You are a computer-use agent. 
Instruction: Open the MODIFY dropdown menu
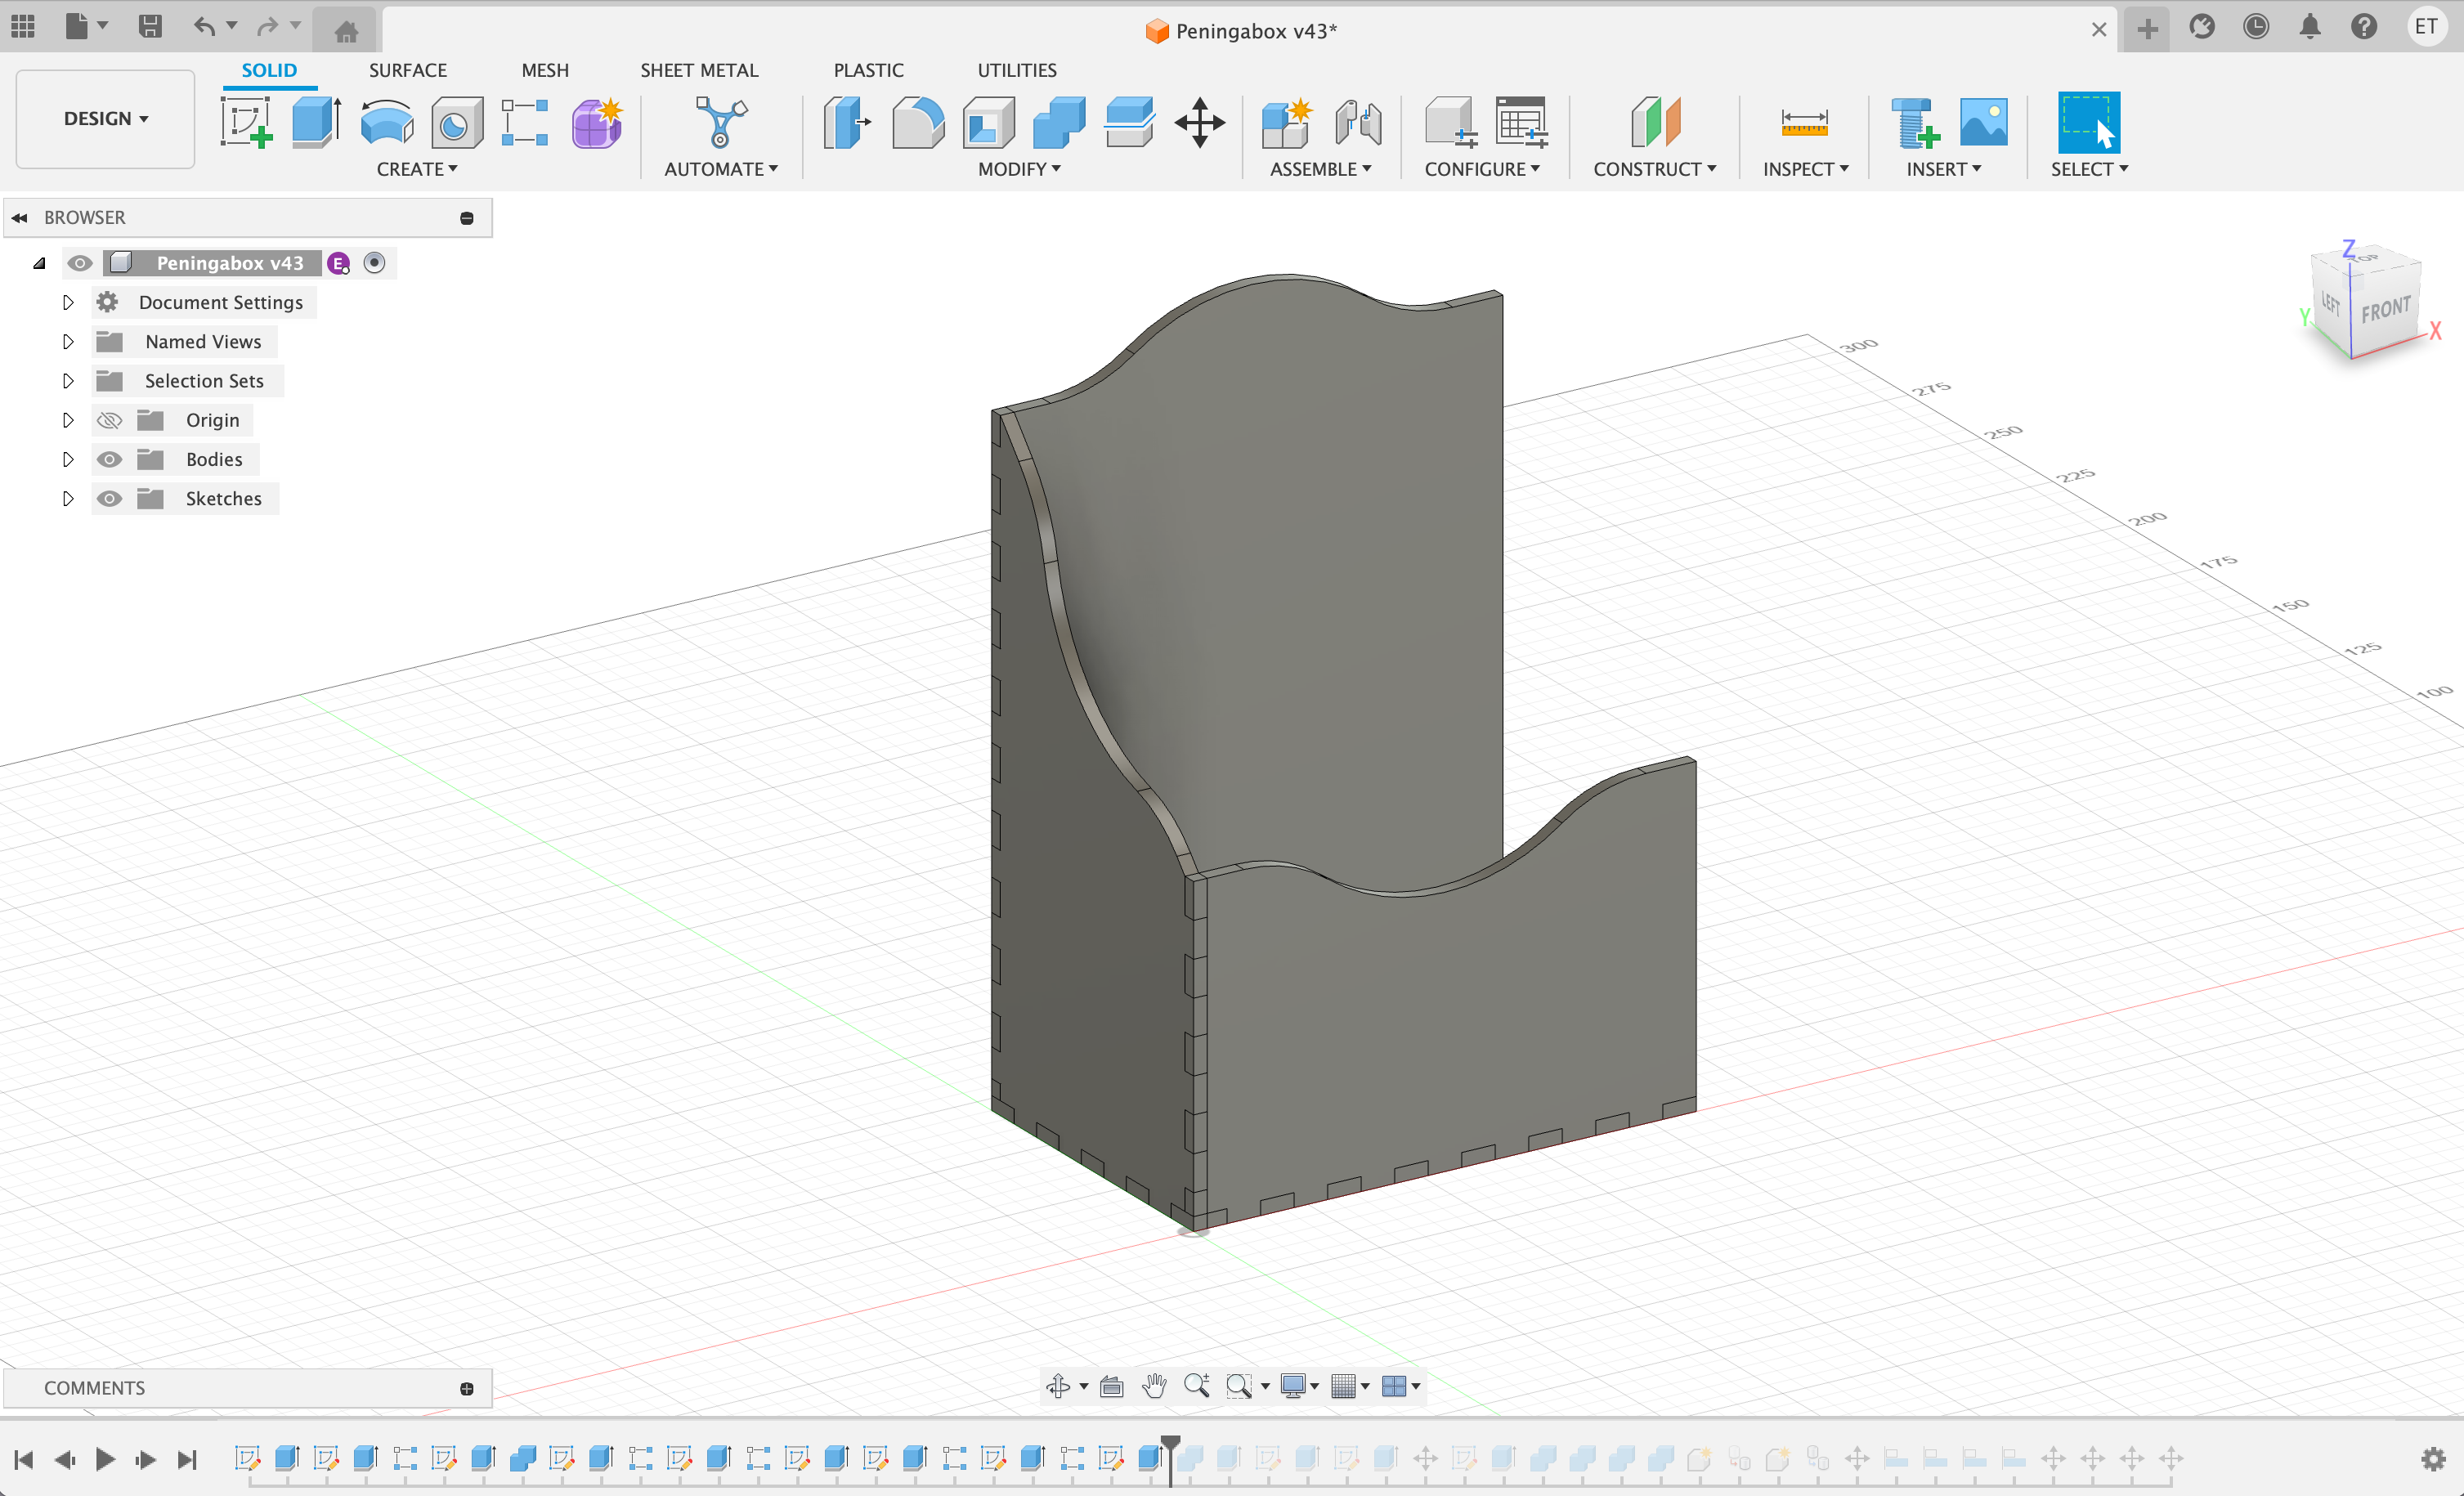coord(1019,169)
